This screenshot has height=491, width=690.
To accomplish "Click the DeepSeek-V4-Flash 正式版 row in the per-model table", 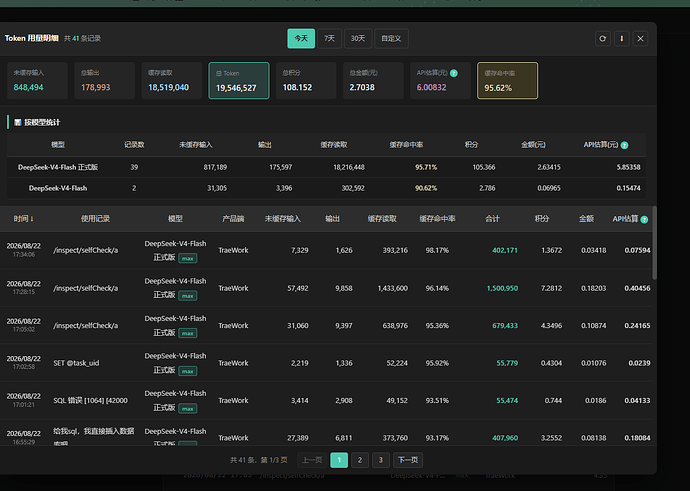I will 327,167.
